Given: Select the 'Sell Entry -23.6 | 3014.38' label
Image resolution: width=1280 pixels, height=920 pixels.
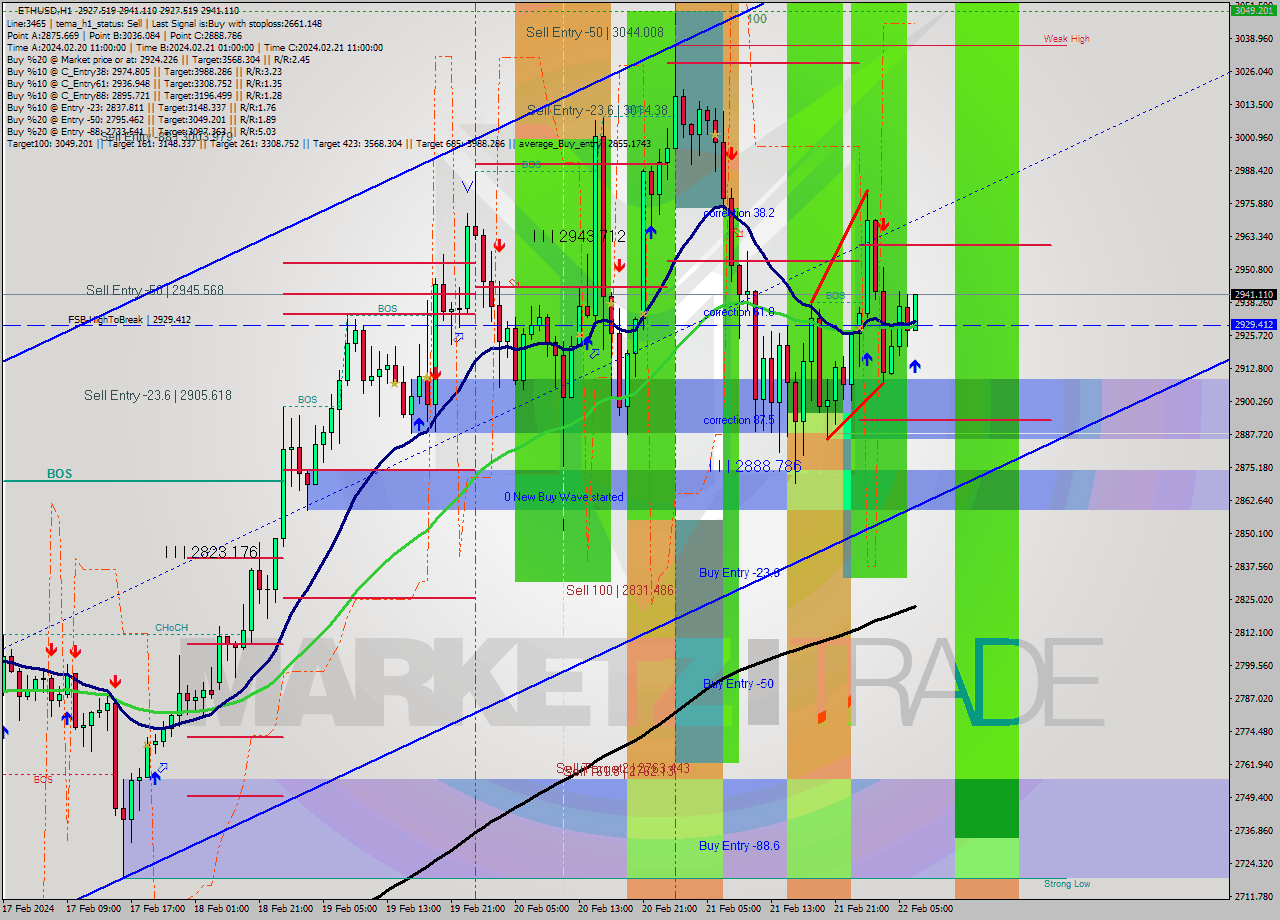Looking at the screenshot, I should coord(597,111).
